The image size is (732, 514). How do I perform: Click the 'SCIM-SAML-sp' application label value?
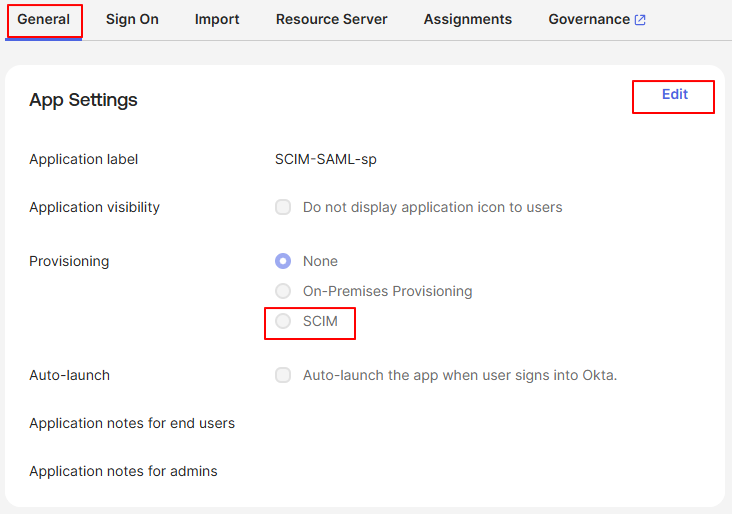coord(326,159)
